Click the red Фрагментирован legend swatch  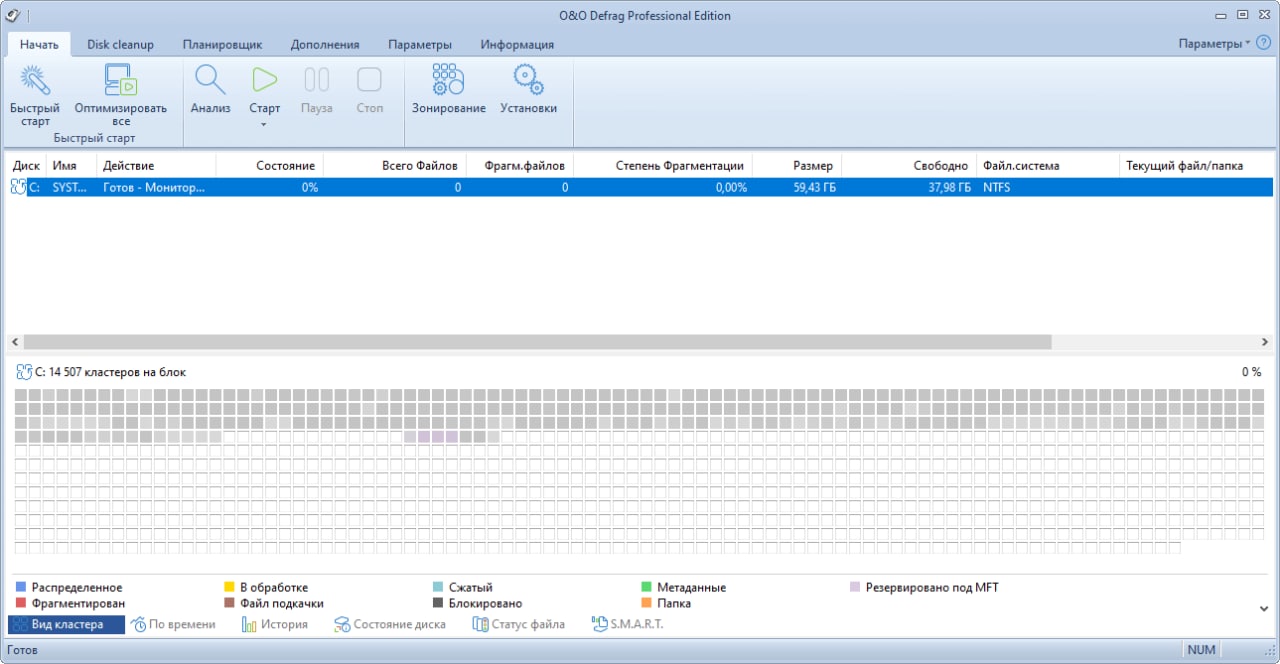[21, 604]
